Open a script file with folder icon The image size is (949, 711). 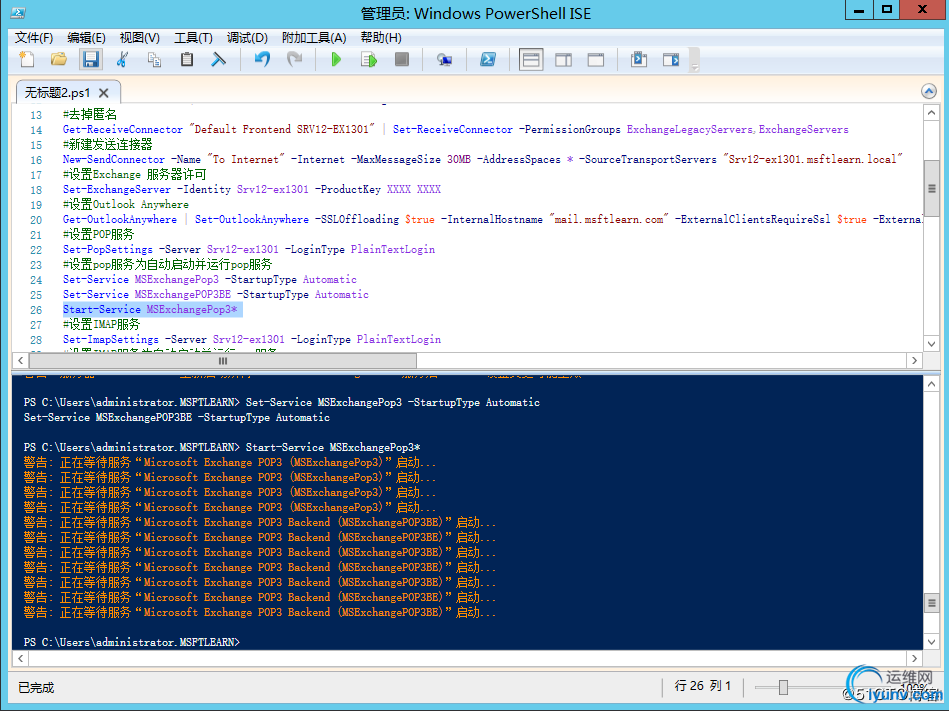pos(58,59)
